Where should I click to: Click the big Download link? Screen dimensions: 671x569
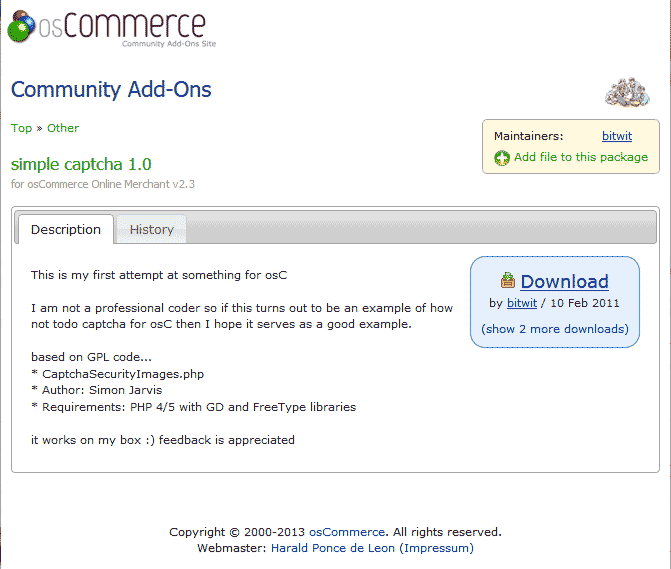click(x=564, y=281)
